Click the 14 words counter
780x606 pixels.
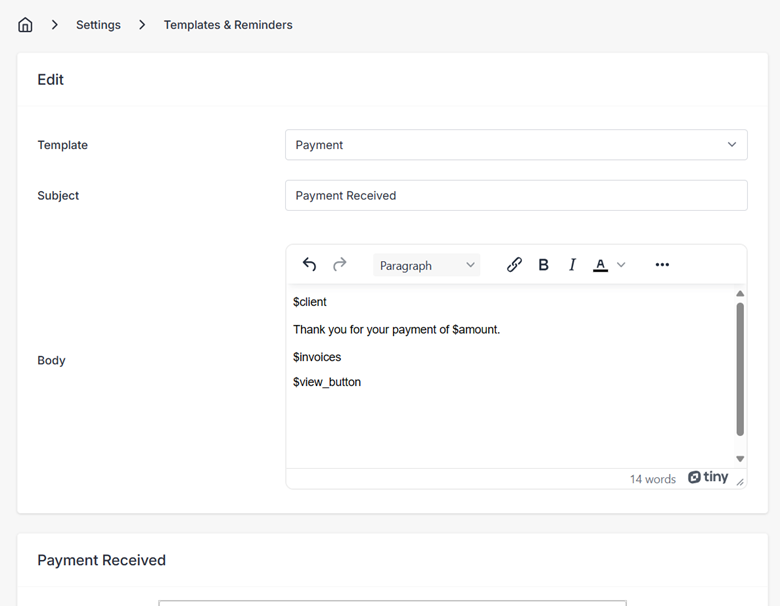click(x=653, y=479)
